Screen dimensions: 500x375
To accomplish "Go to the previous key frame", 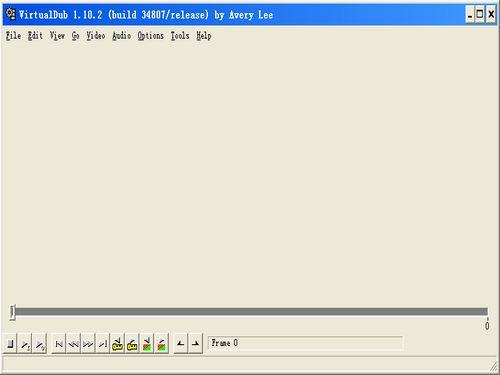I will pos(117,343).
